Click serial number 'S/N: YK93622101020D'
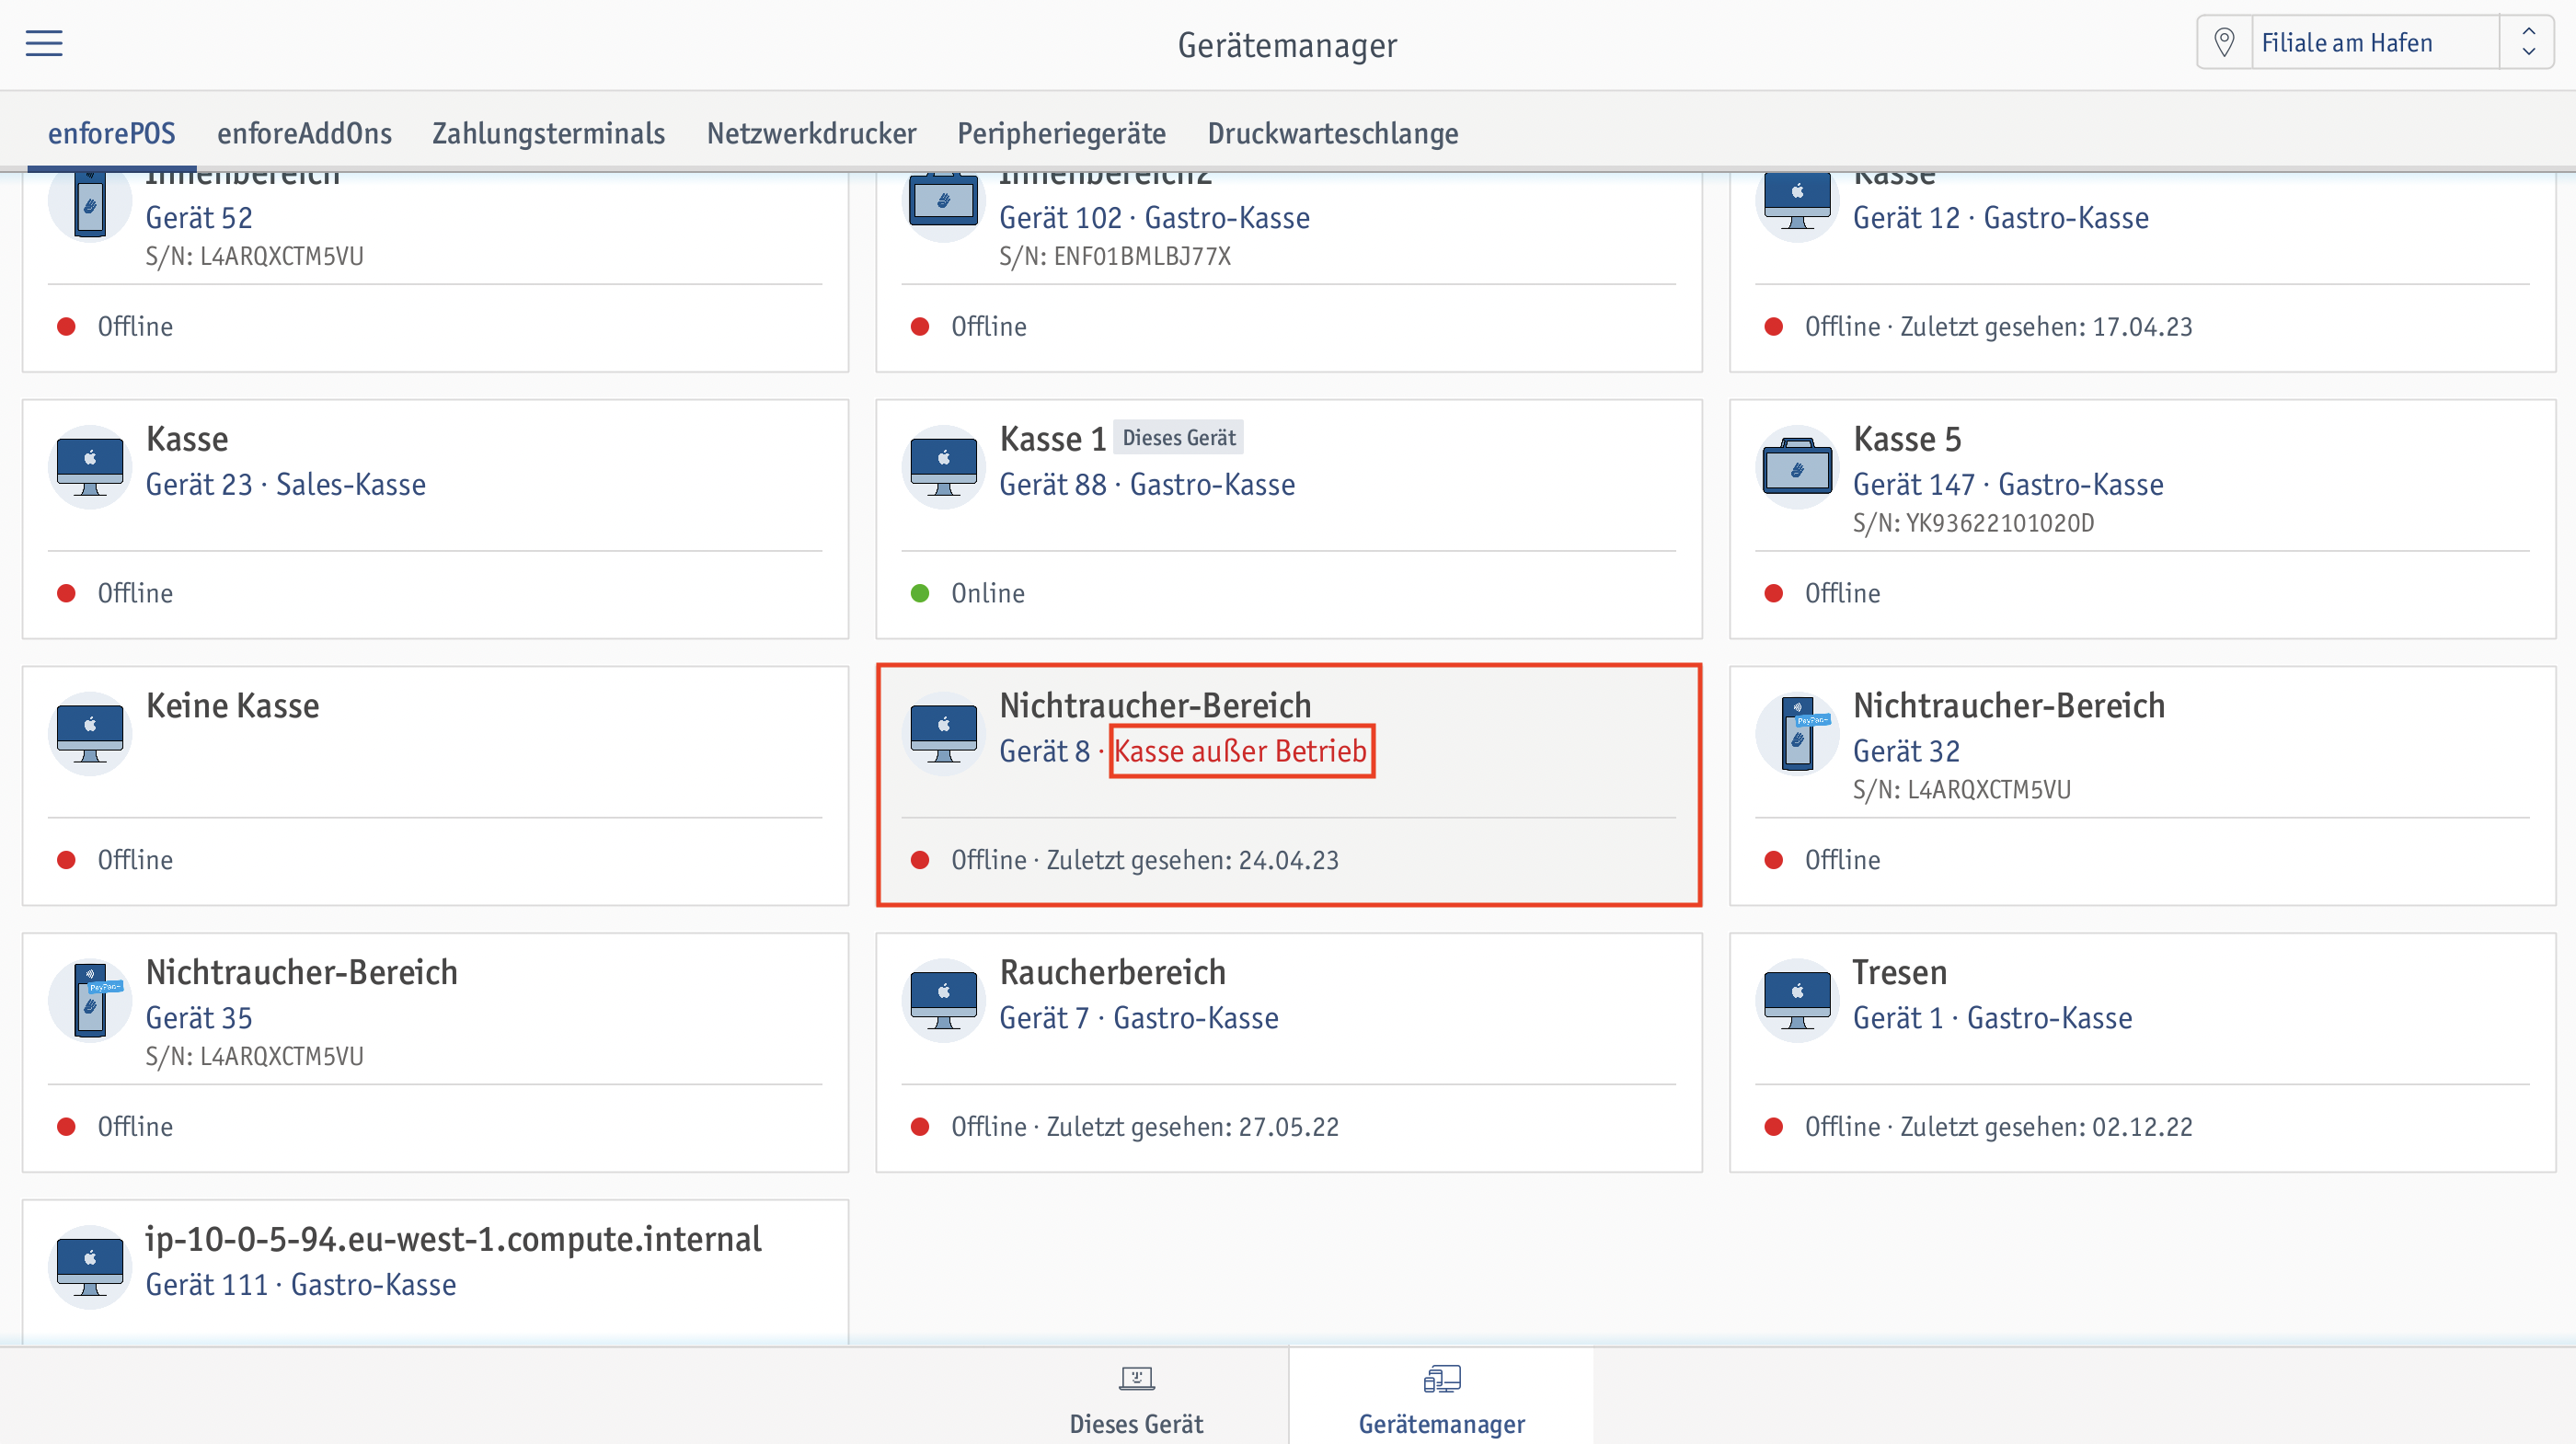This screenshot has height=1444, width=2576. (1973, 523)
